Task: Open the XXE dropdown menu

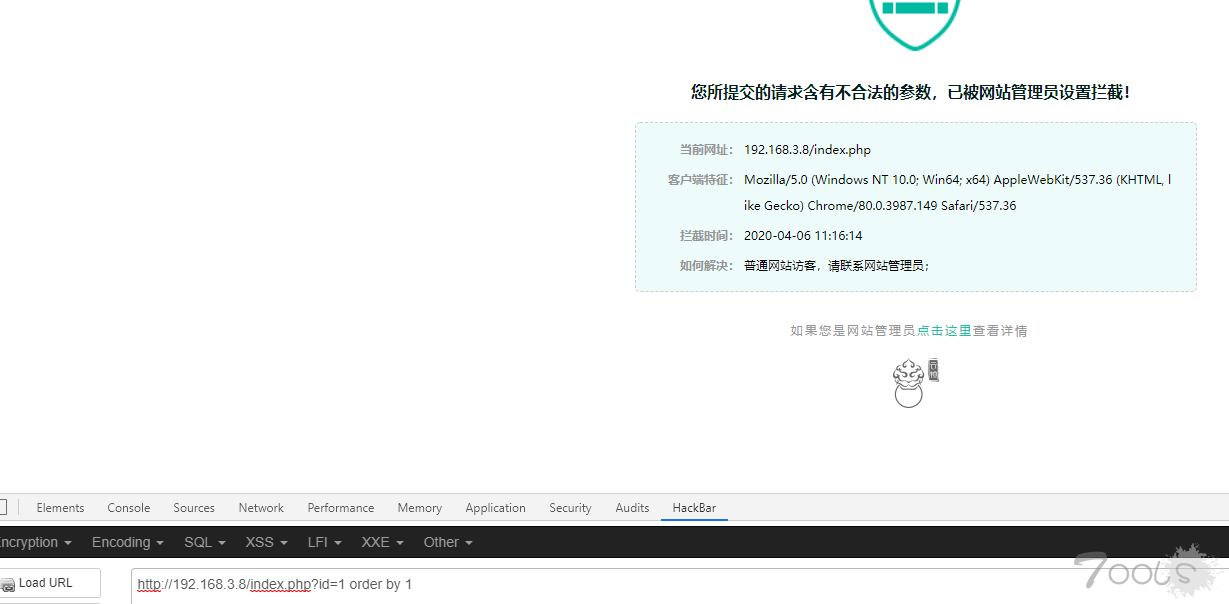Action: pos(382,542)
